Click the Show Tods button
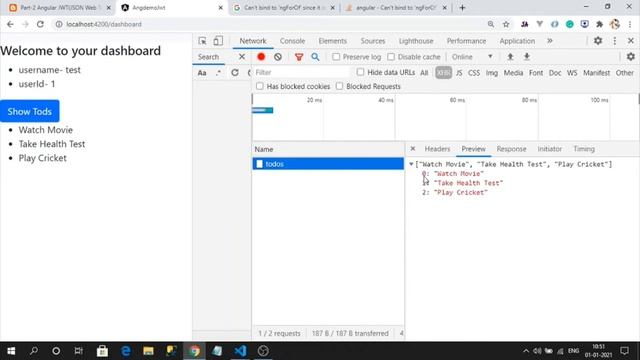Viewport: 640px width, 360px height. (30, 111)
